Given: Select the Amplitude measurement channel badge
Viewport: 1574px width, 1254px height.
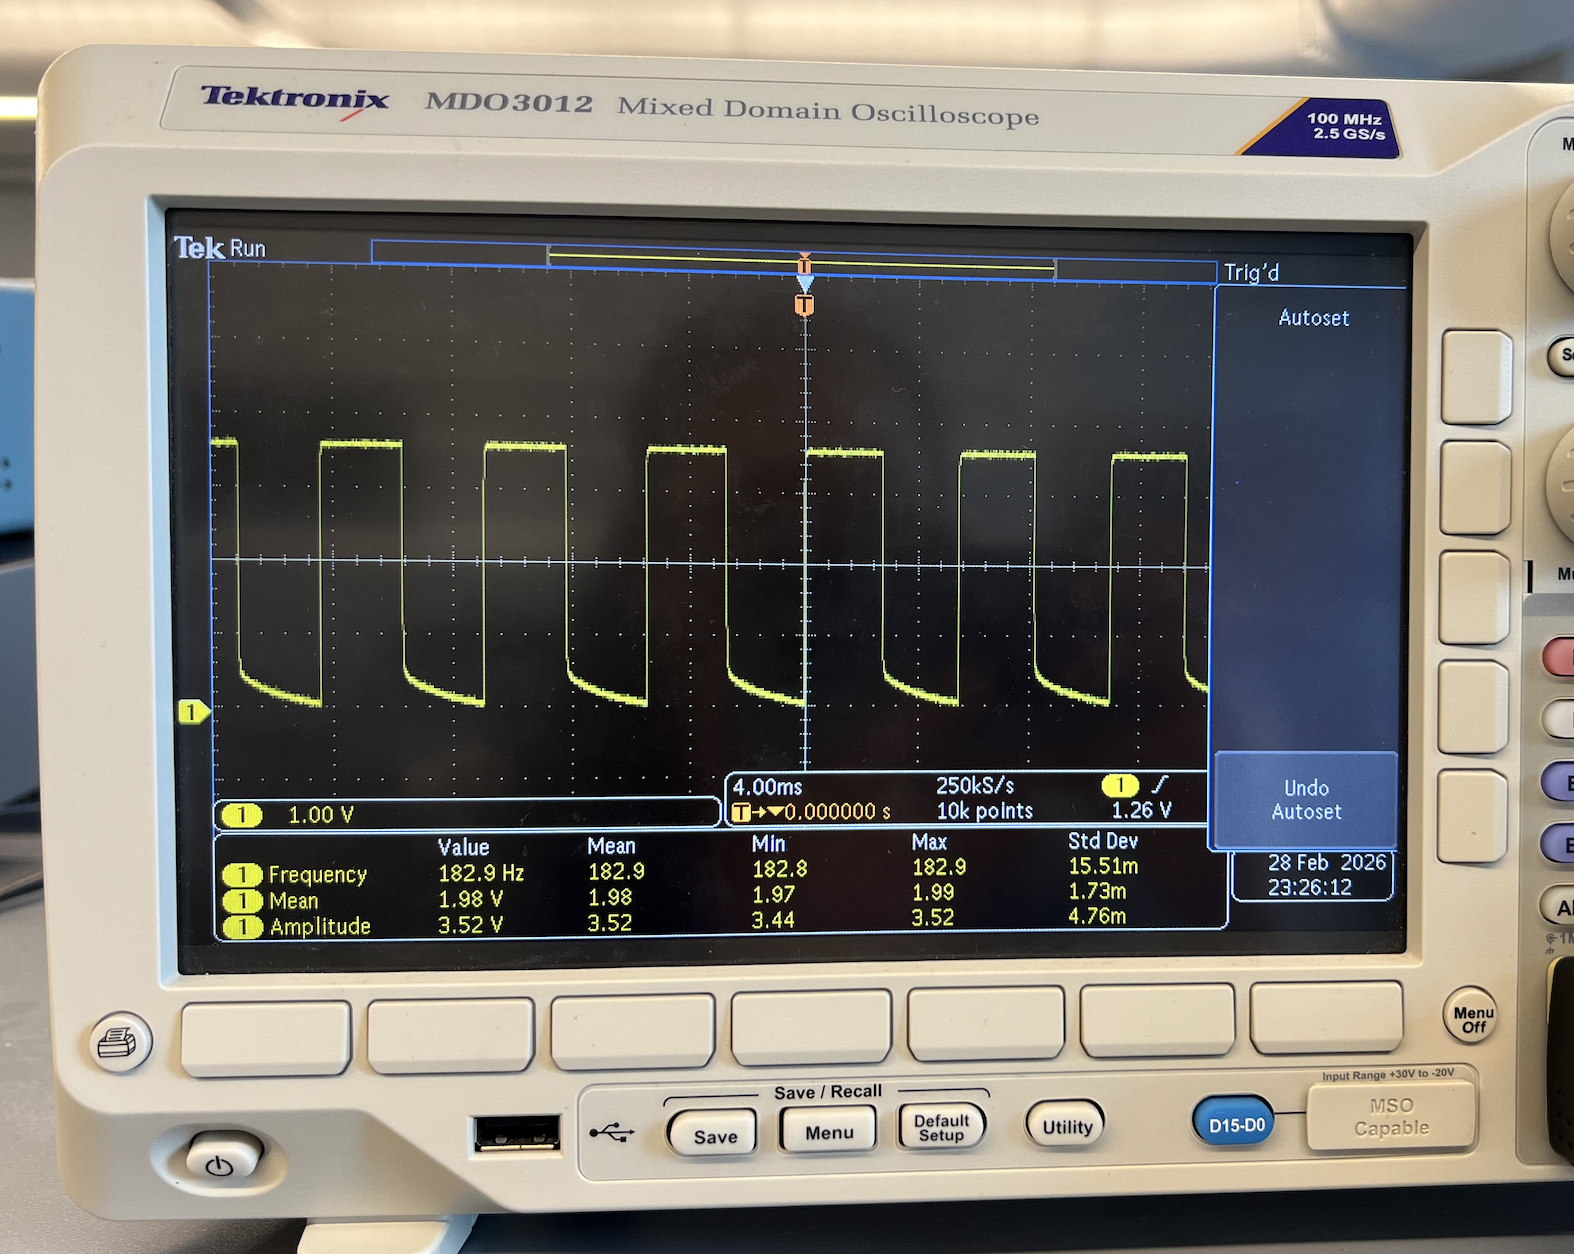Looking at the screenshot, I should point(242,927).
